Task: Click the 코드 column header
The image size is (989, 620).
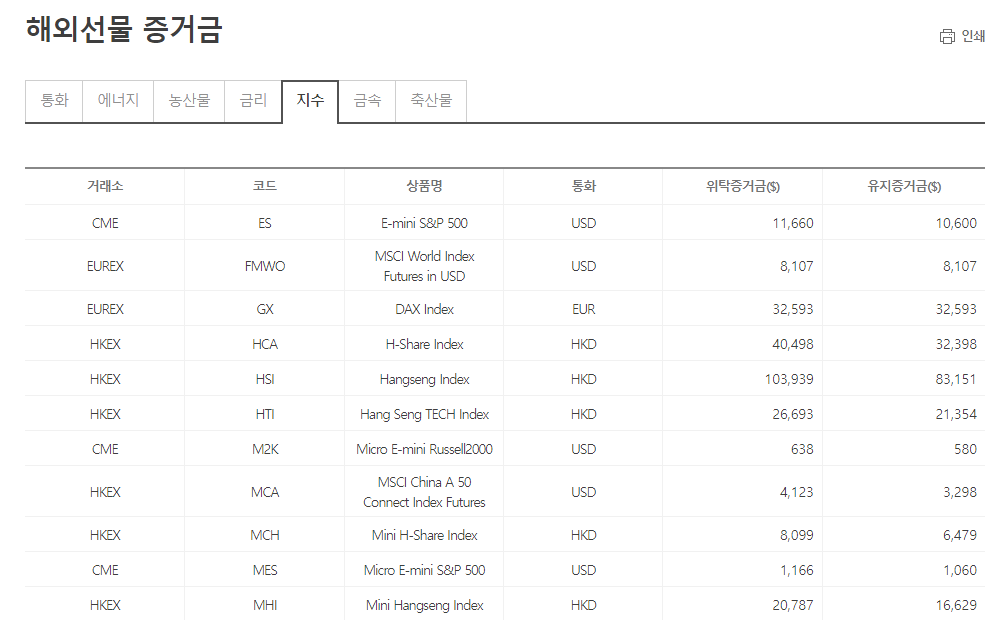Action: (x=265, y=186)
